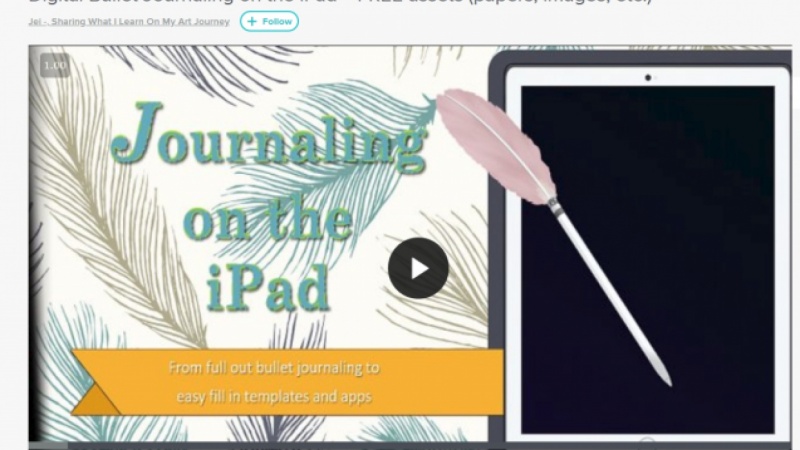Click the video progress bar at bottom
Screen dimensions: 800x450
point(410,446)
